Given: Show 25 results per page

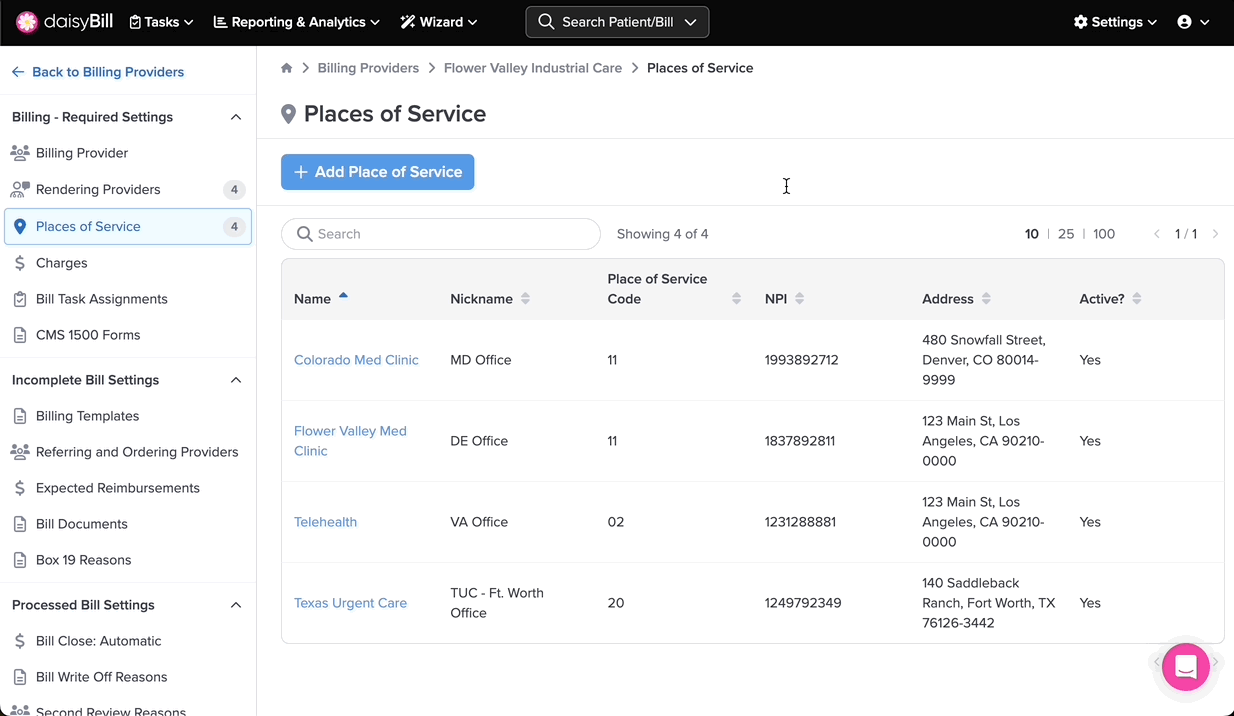Looking at the screenshot, I should coord(1066,234).
